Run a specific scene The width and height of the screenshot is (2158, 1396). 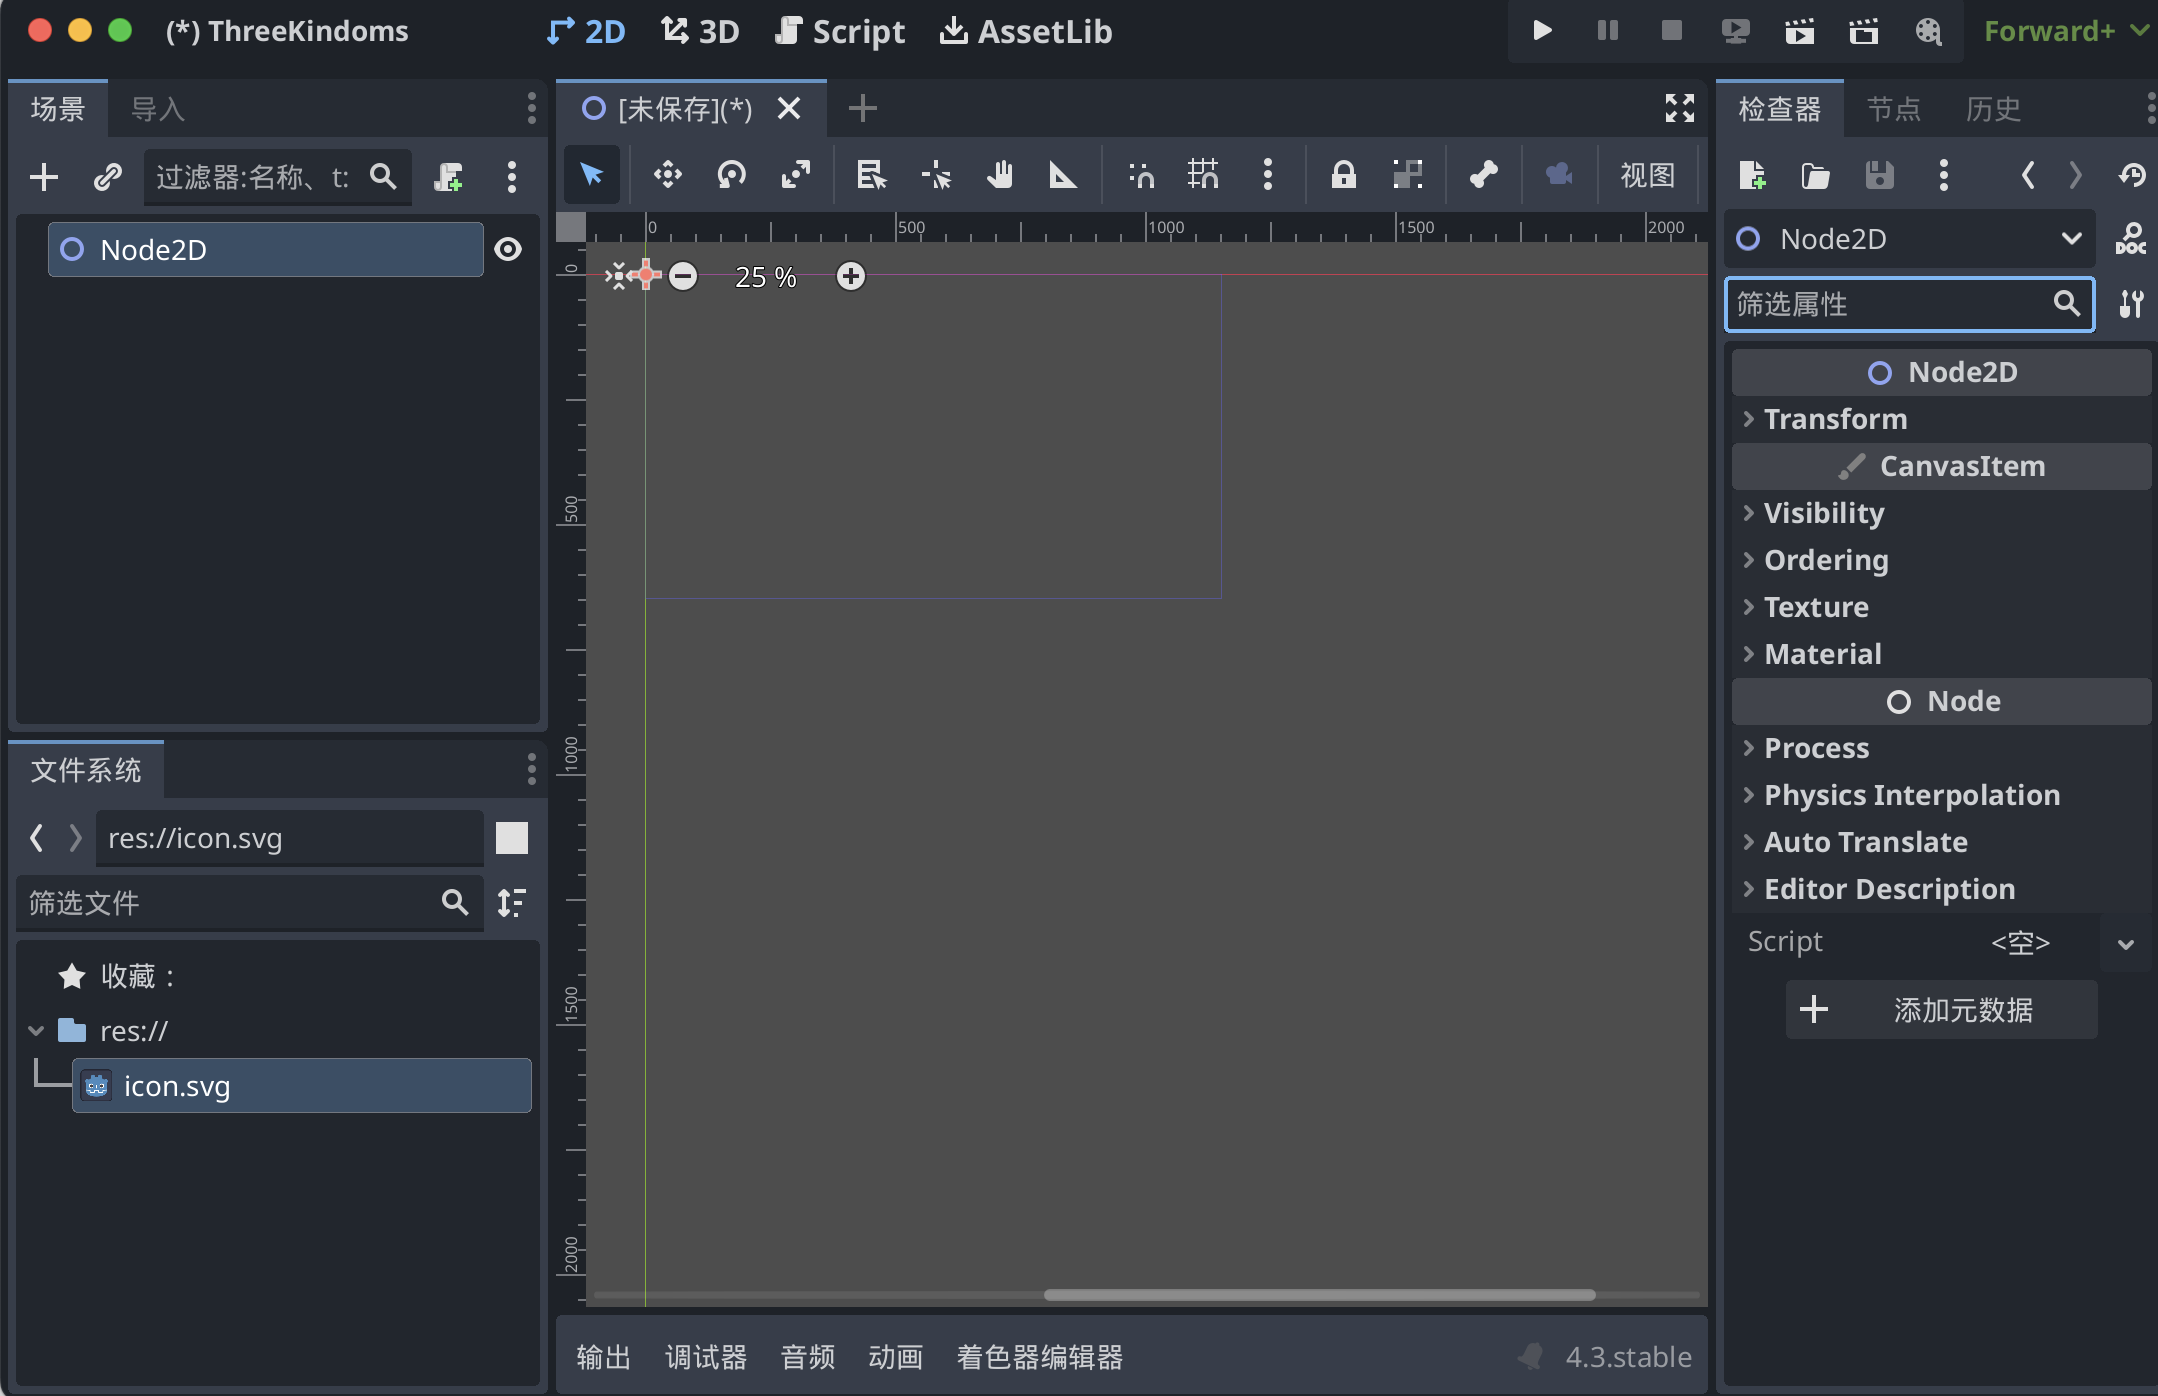[x=1863, y=31]
